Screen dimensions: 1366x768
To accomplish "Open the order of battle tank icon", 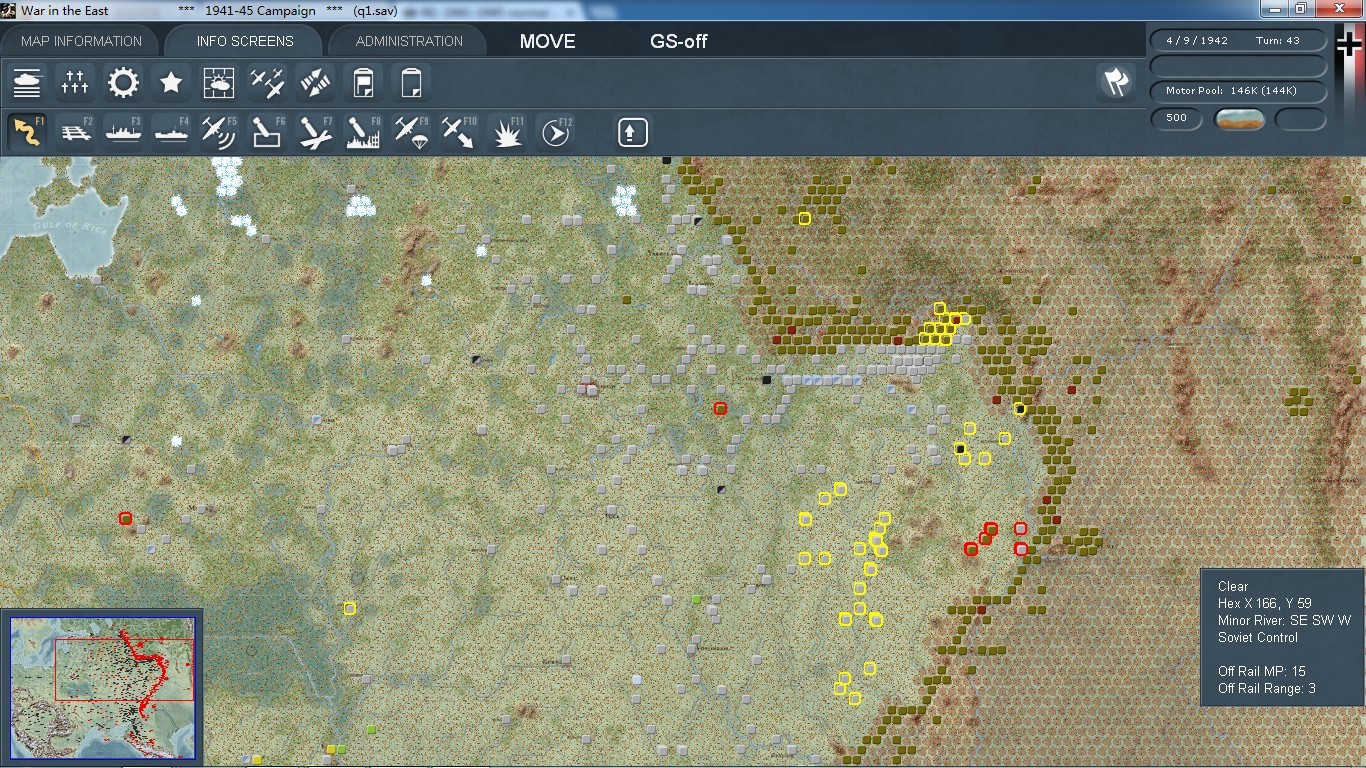I will point(27,83).
